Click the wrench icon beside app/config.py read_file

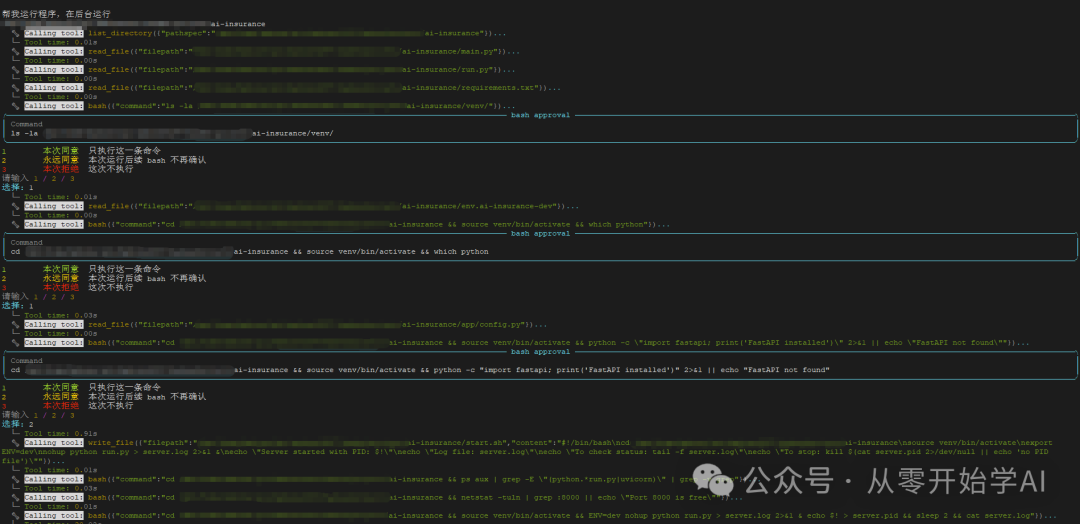(x=16, y=324)
